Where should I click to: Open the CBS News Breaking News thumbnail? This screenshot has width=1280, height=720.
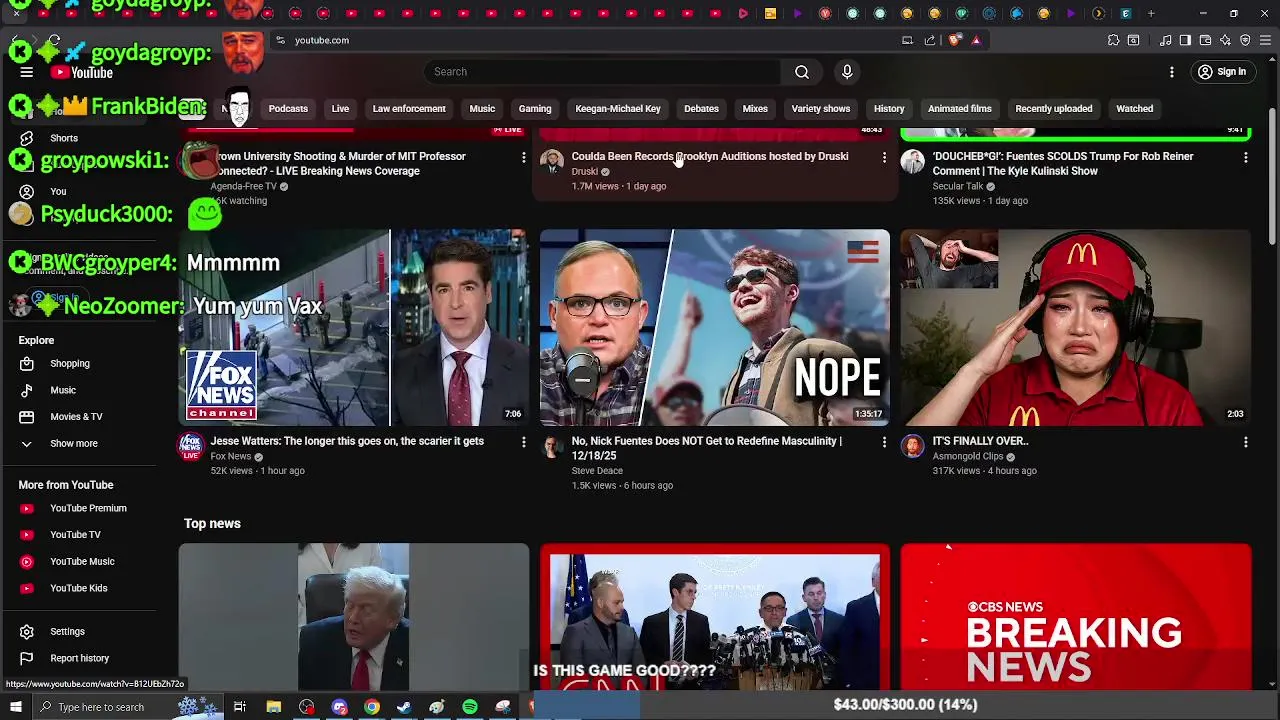pos(1075,617)
